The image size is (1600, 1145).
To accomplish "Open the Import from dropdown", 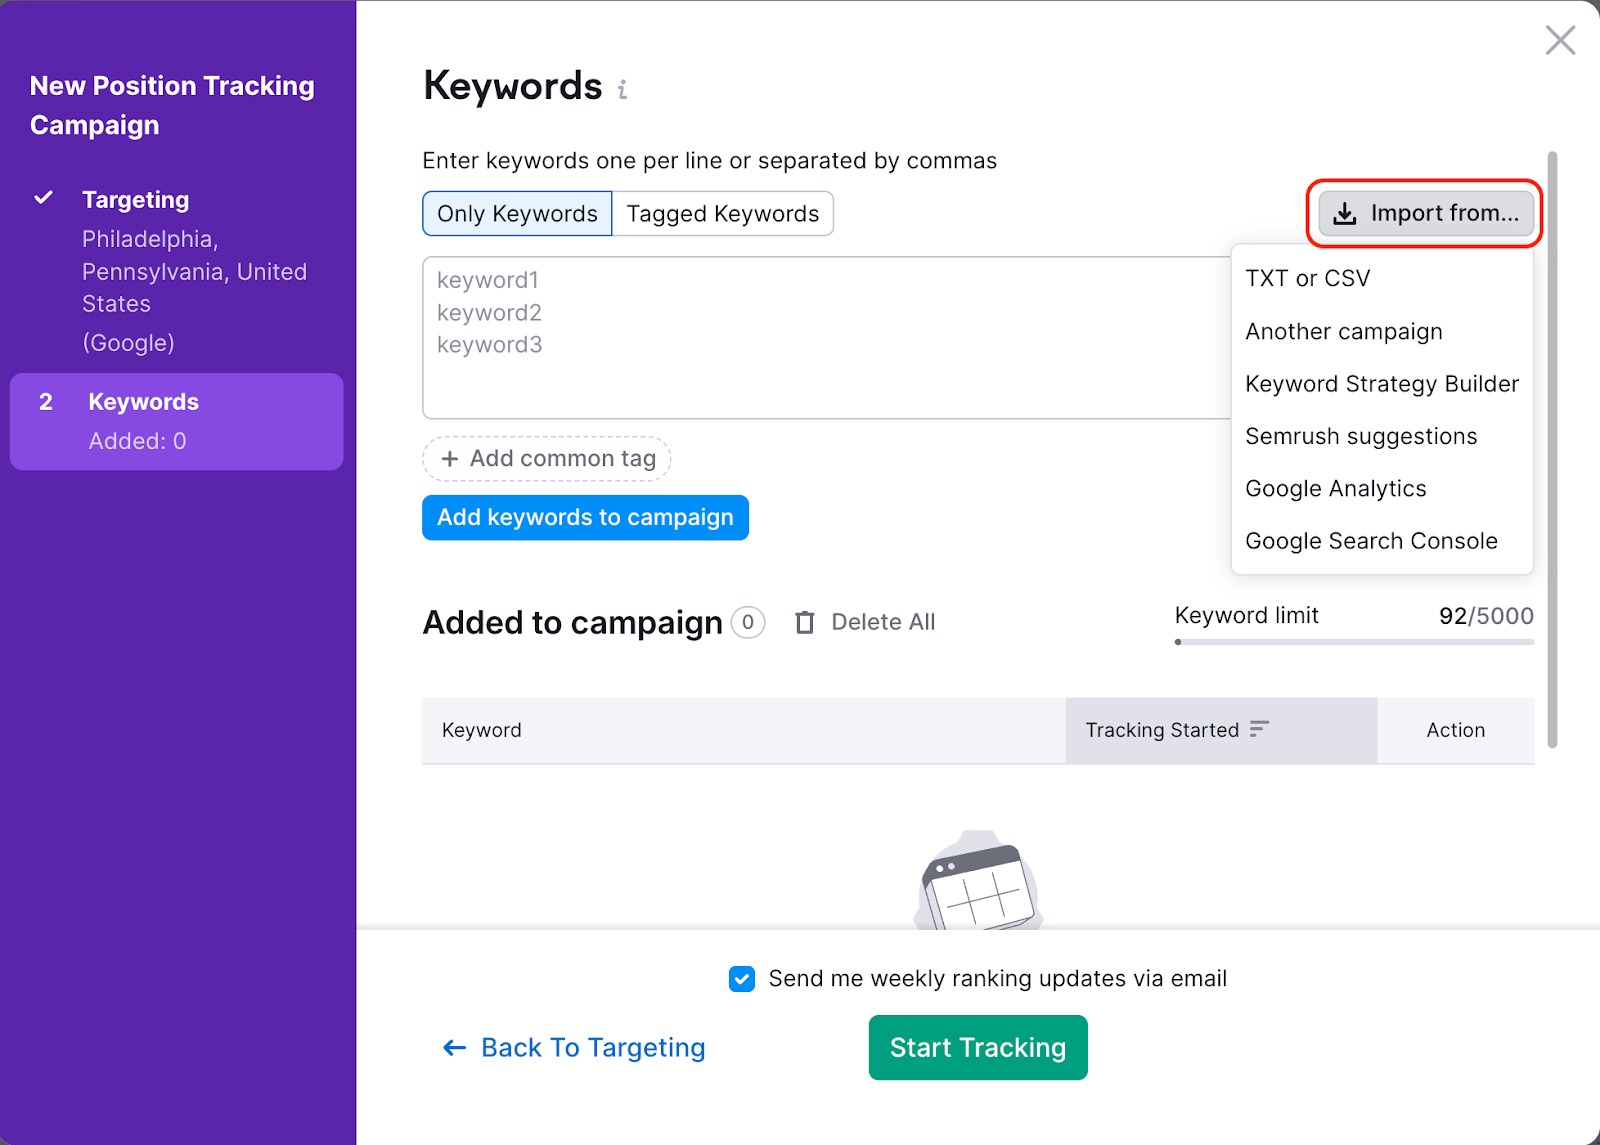I will pyautogui.click(x=1424, y=213).
